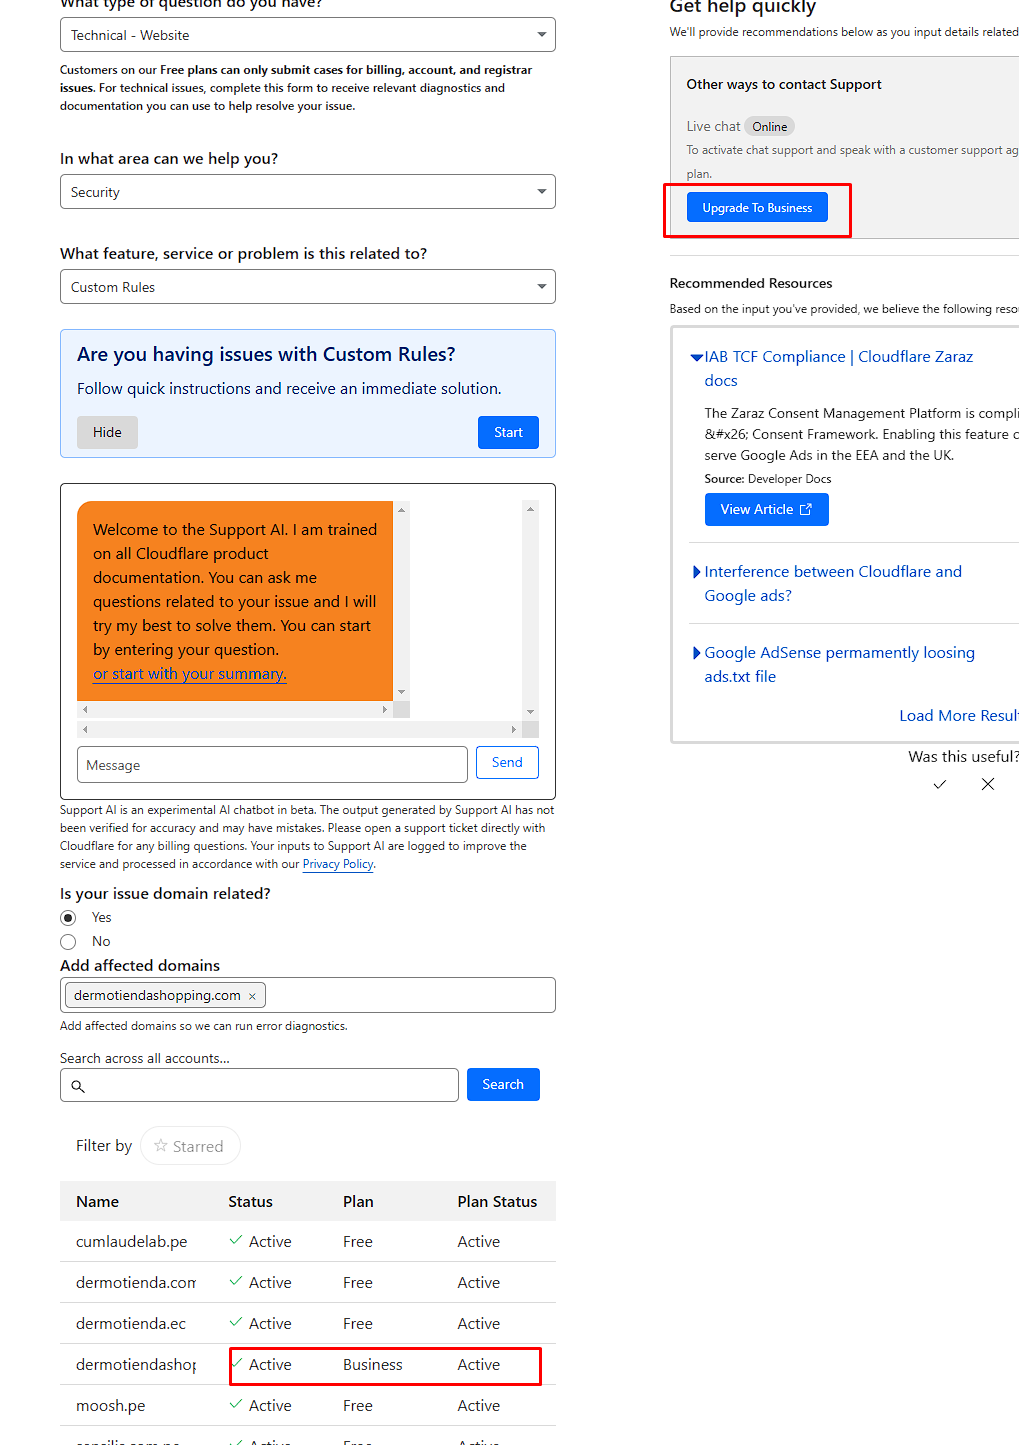Select the Yes radio for domain related

tap(68, 918)
